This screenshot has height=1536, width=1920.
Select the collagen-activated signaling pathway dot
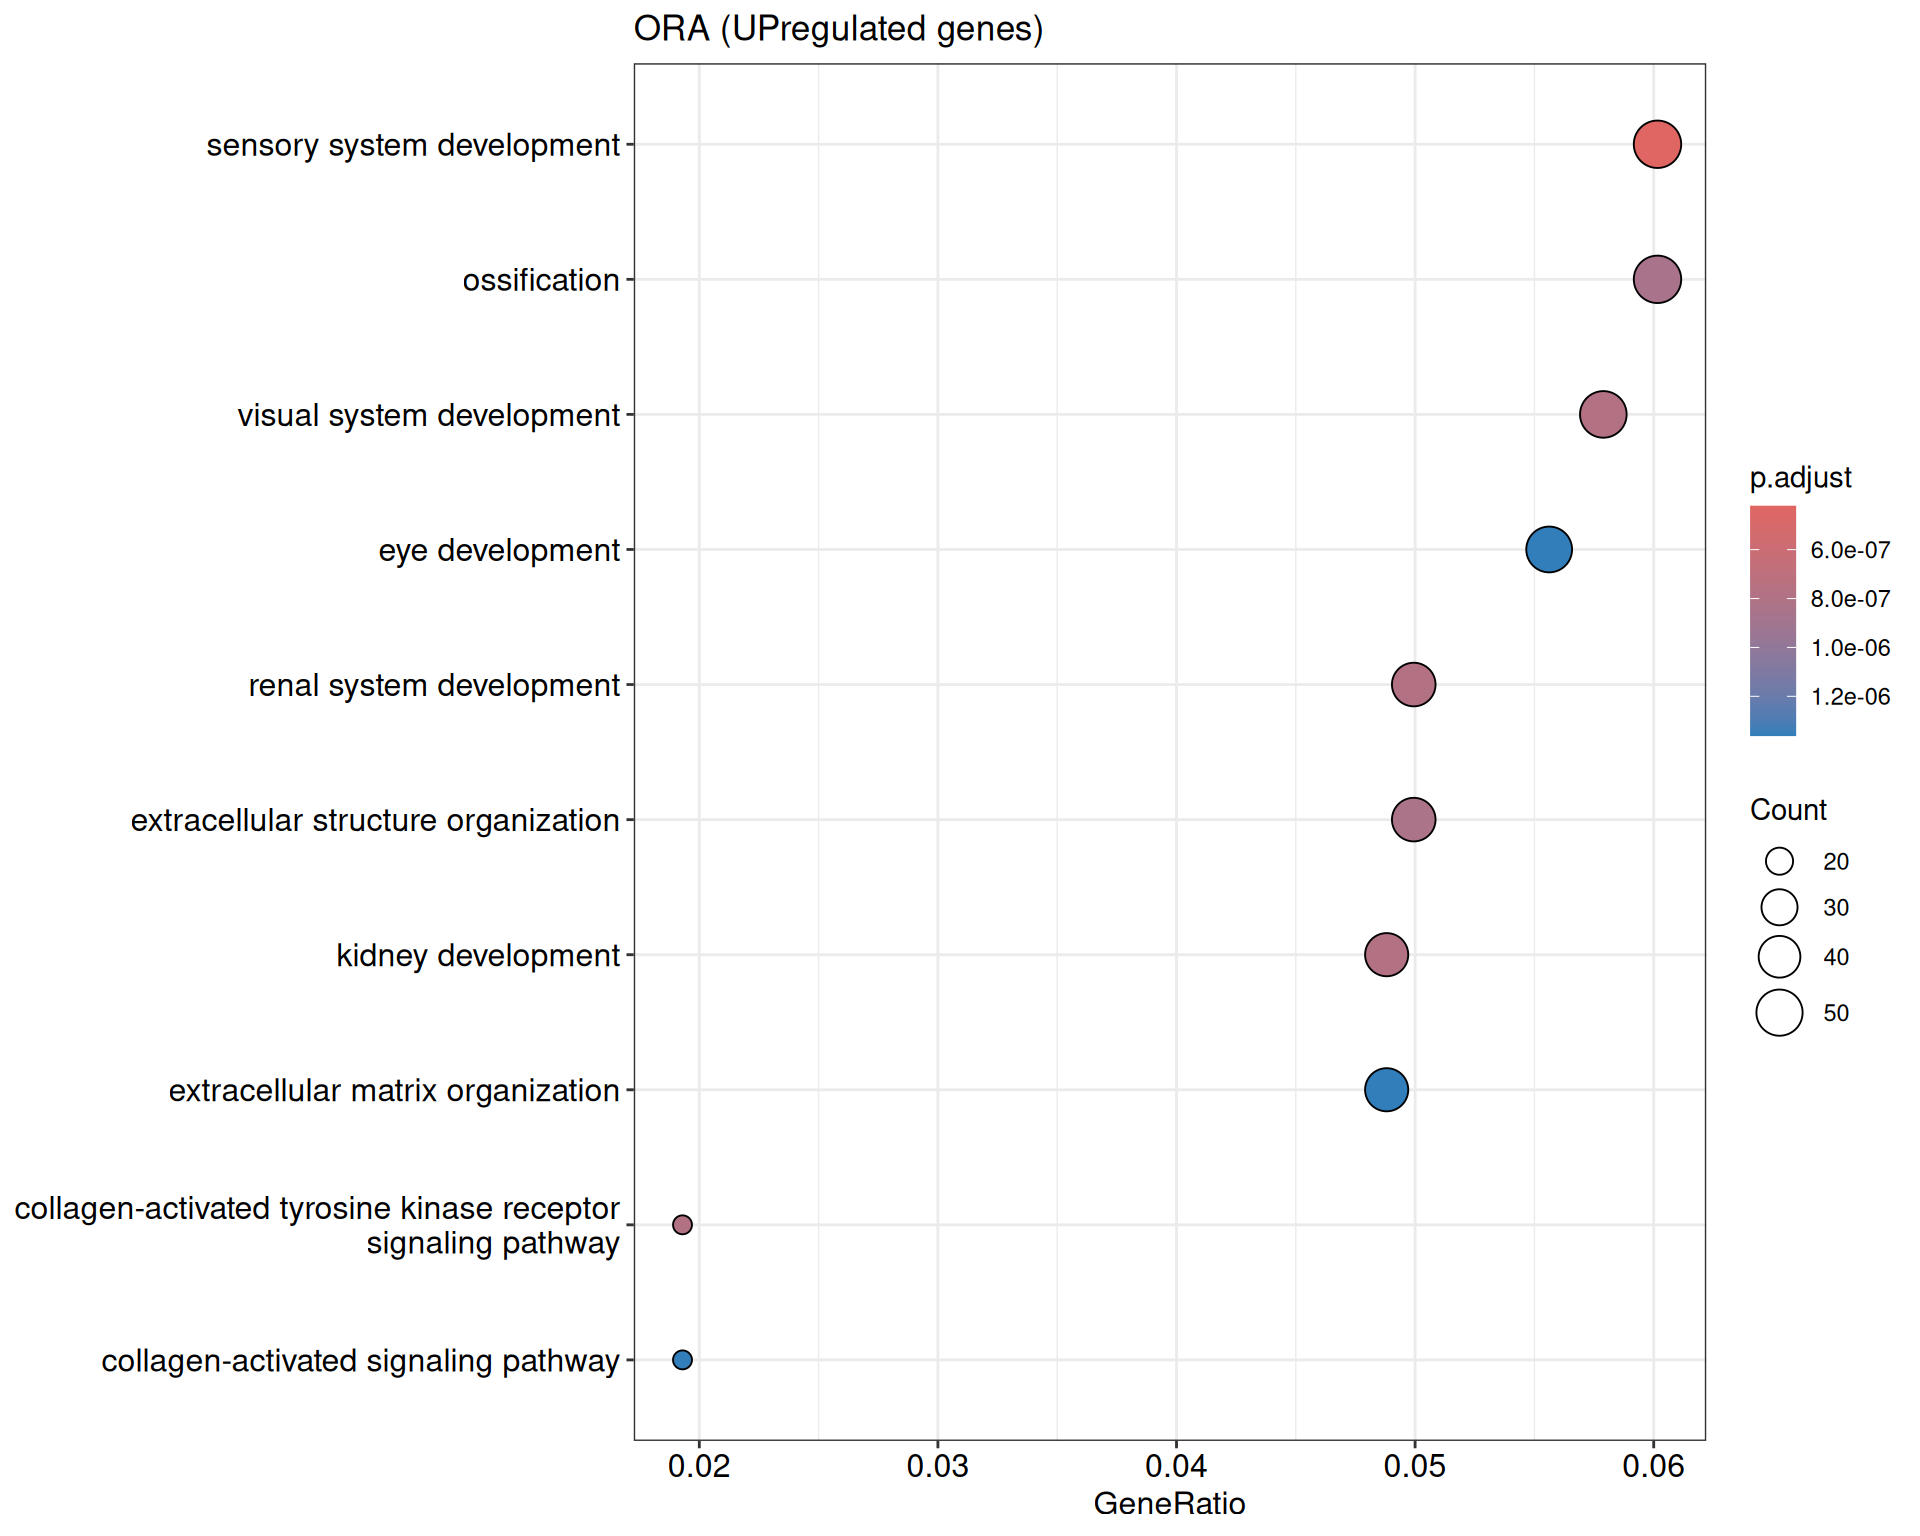(682, 1360)
